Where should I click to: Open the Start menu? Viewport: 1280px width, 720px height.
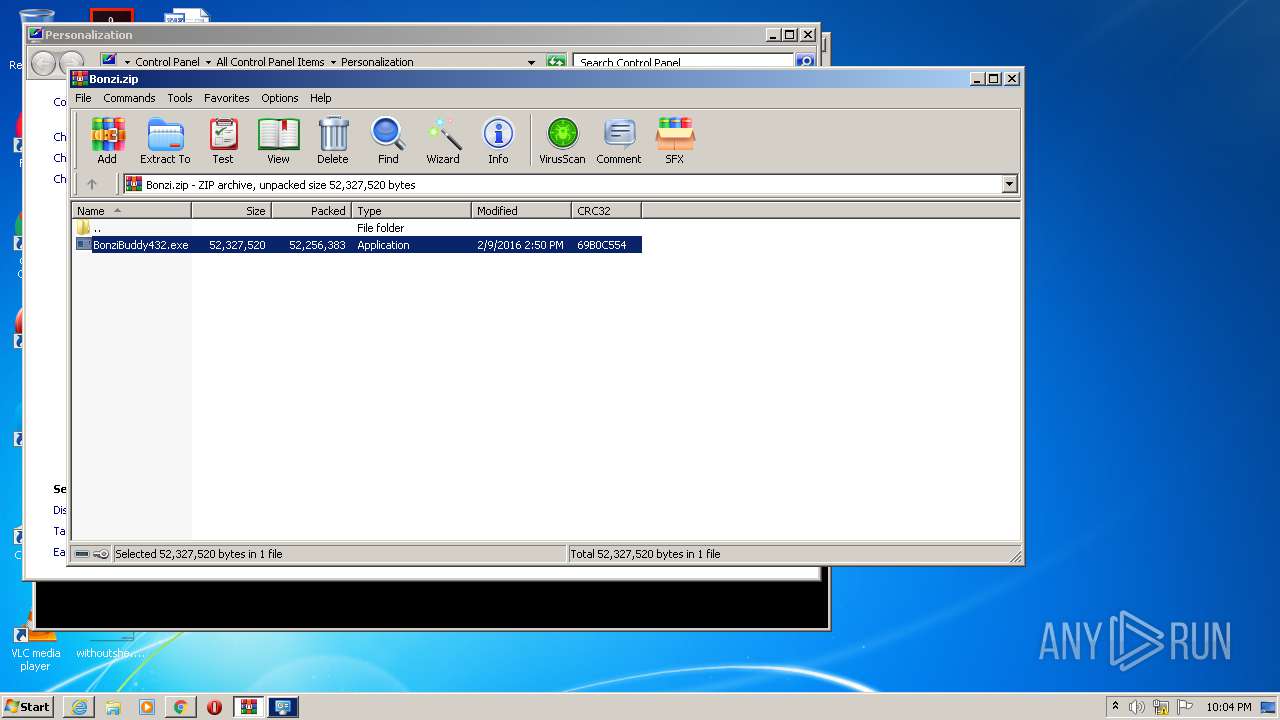click(27, 706)
